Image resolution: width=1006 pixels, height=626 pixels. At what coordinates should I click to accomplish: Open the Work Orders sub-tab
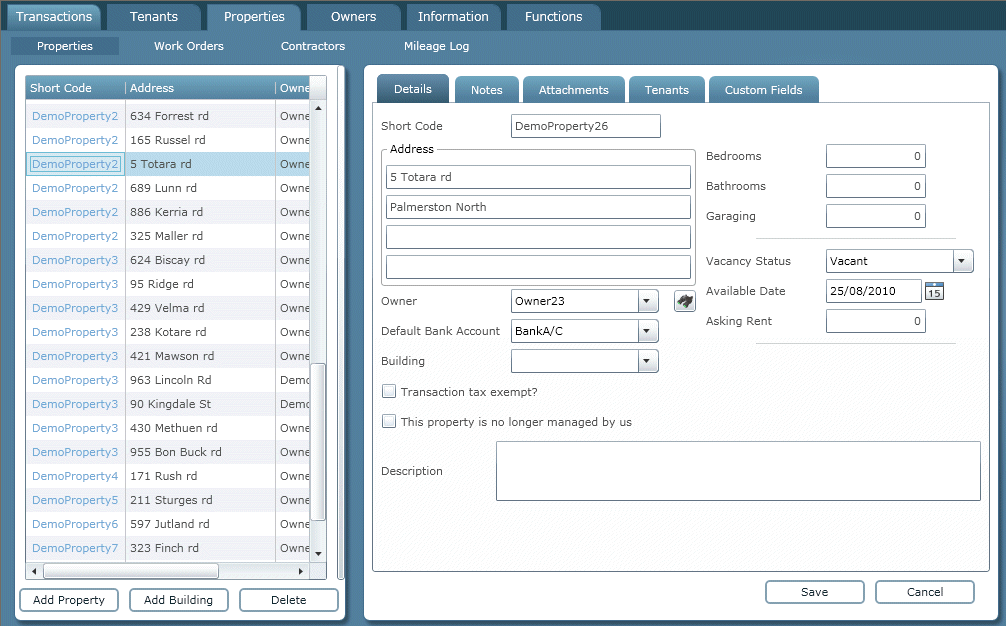[189, 46]
